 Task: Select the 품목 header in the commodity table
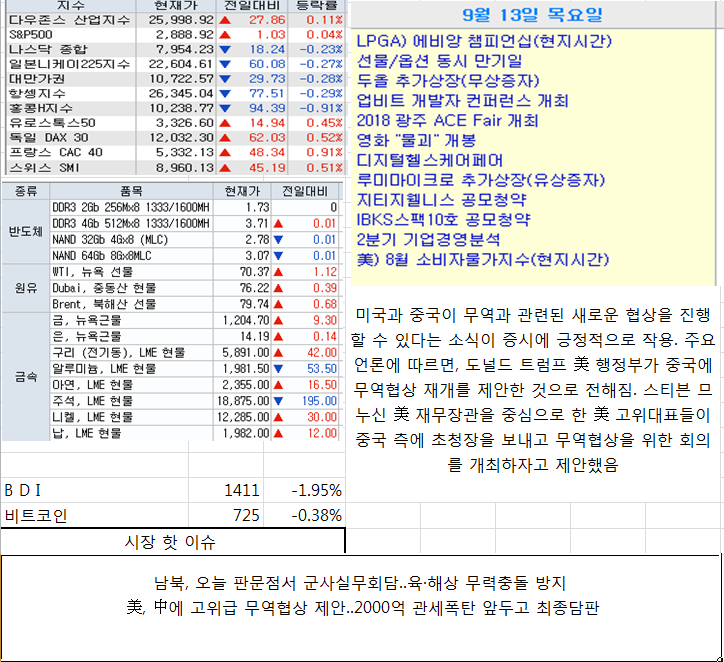coord(131,190)
